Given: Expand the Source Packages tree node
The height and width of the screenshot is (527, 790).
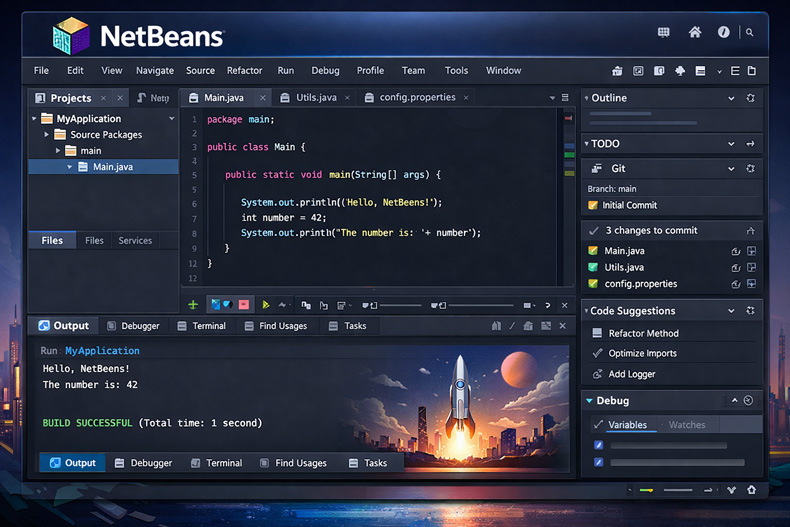Looking at the screenshot, I should pyautogui.click(x=46, y=135).
